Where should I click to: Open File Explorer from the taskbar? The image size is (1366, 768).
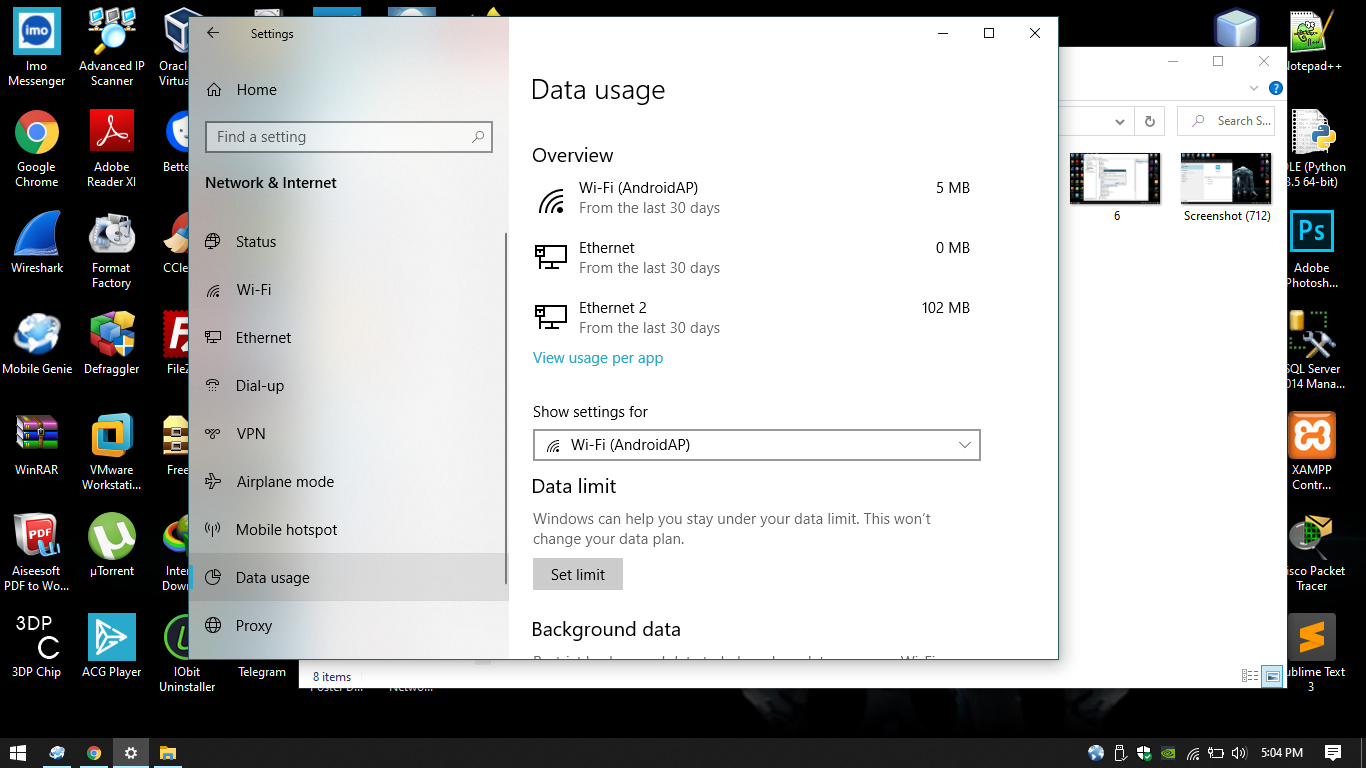[167, 752]
